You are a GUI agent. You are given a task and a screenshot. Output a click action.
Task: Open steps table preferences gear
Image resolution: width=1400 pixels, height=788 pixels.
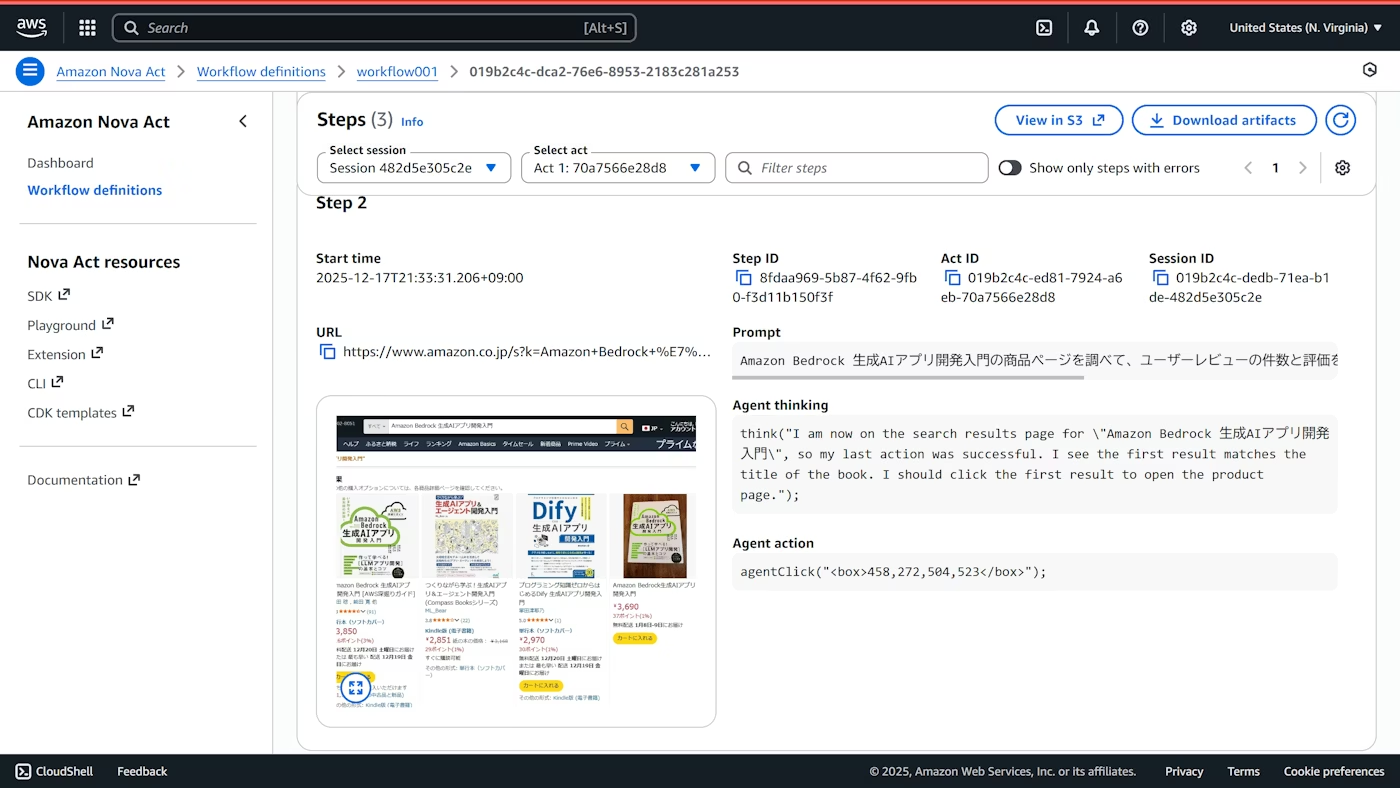click(x=1343, y=168)
